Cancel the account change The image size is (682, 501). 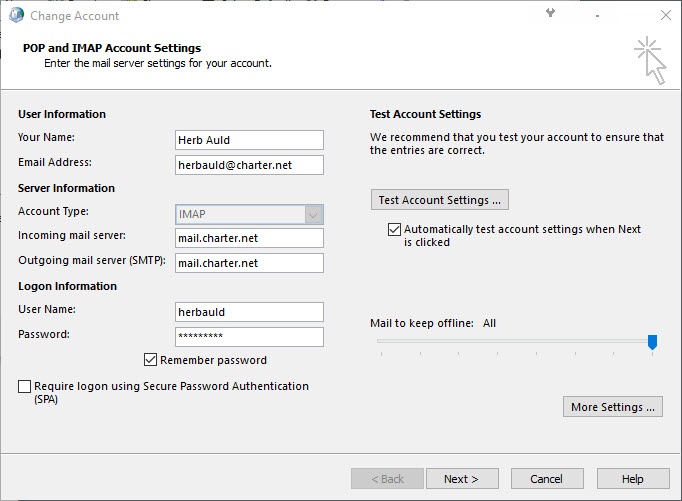tap(546, 479)
